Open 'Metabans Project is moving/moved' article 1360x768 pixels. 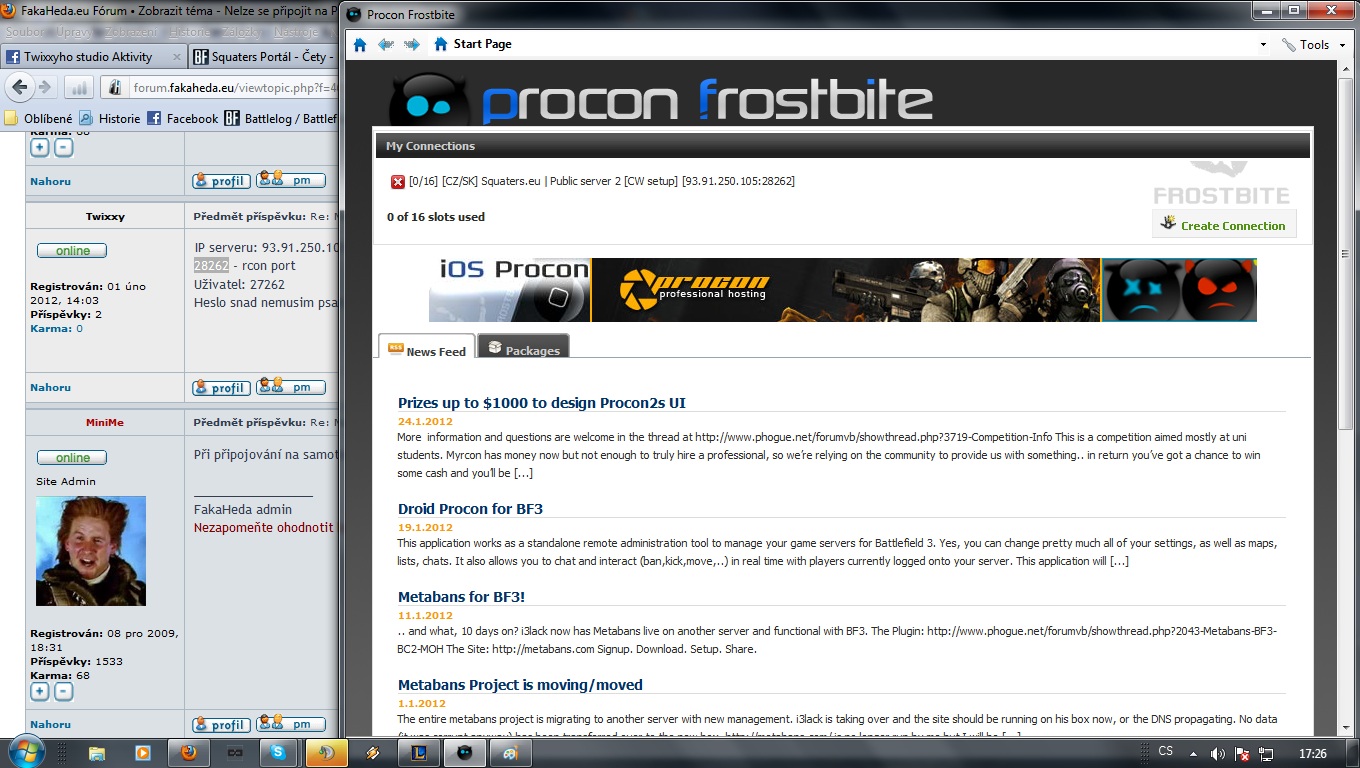[x=520, y=685]
